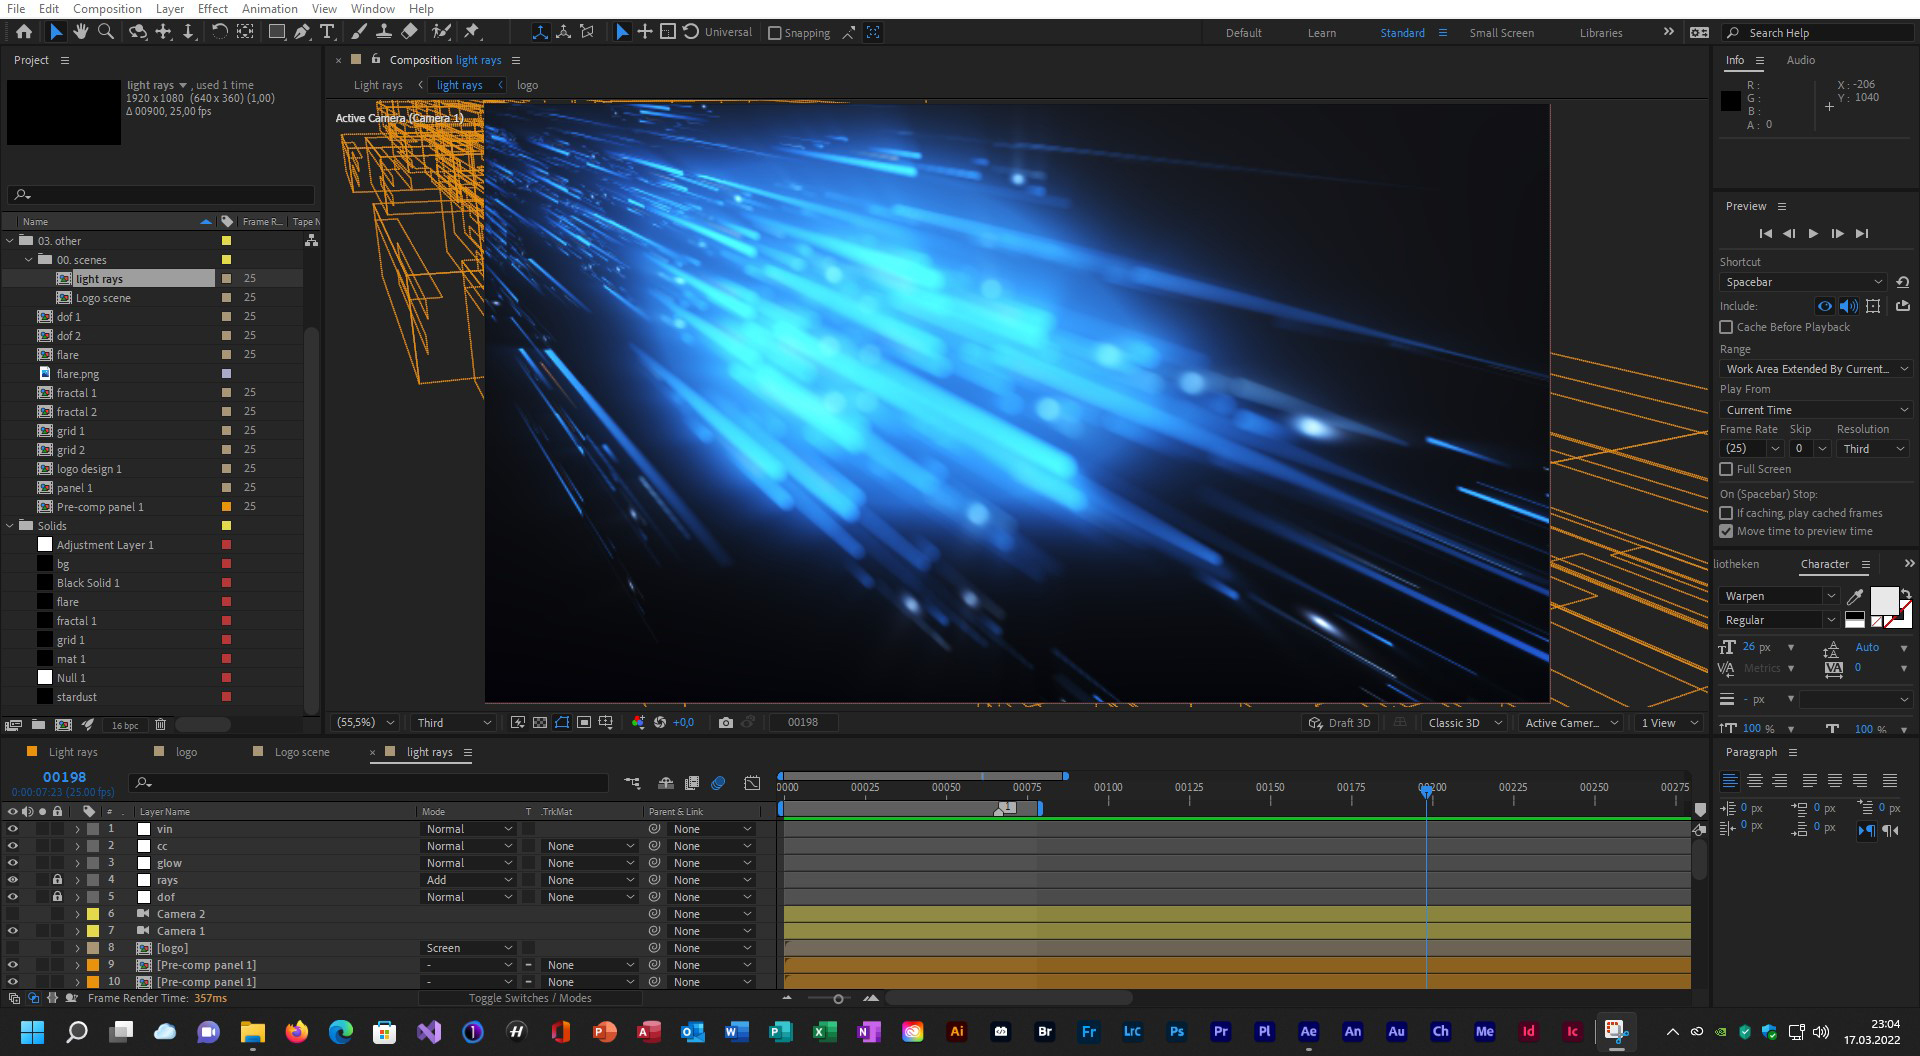Enable Cache Before Playback checkbox
The width and height of the screenshot is (1920, 1056).
point(1726,327)
